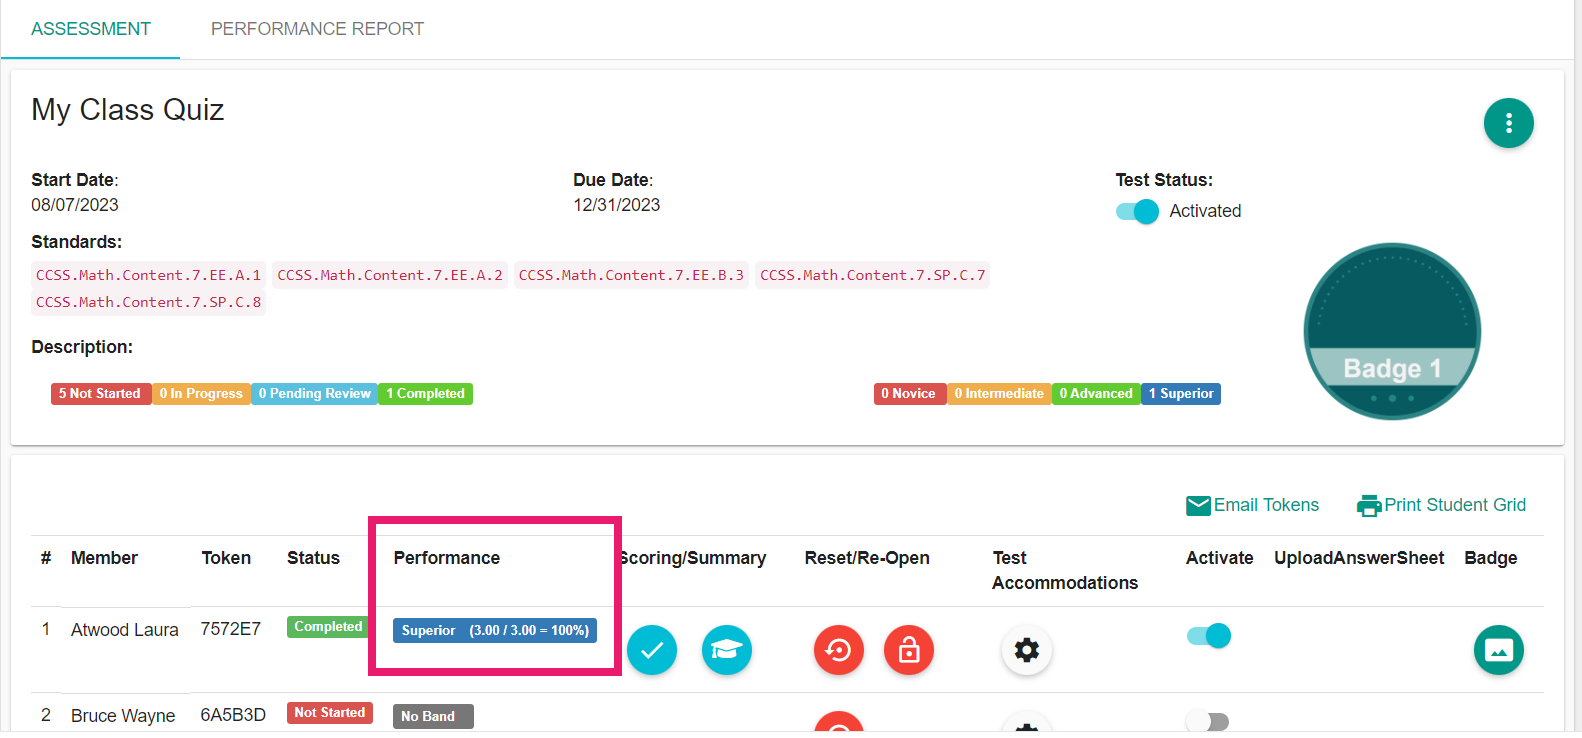Click the Status column header

[313, 558]
